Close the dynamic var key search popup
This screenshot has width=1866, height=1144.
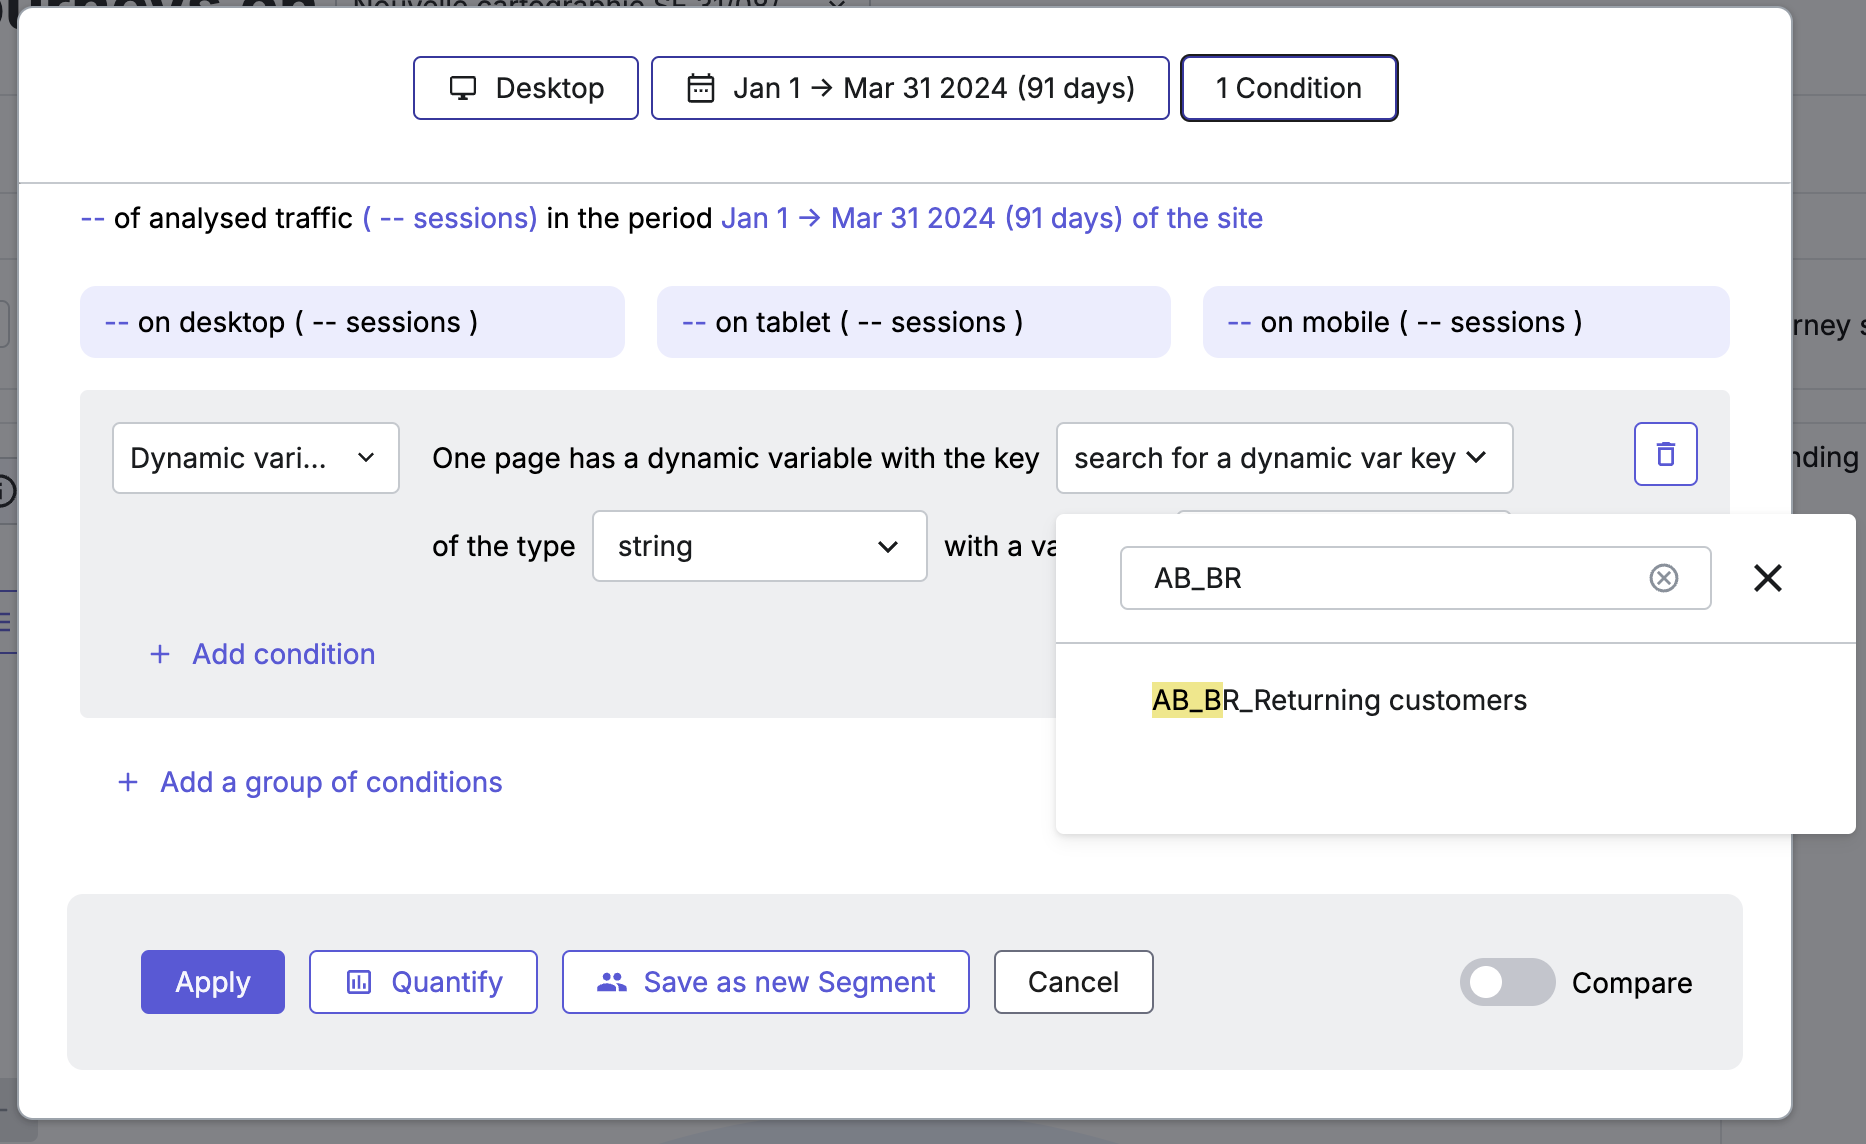pos(1767,578)
